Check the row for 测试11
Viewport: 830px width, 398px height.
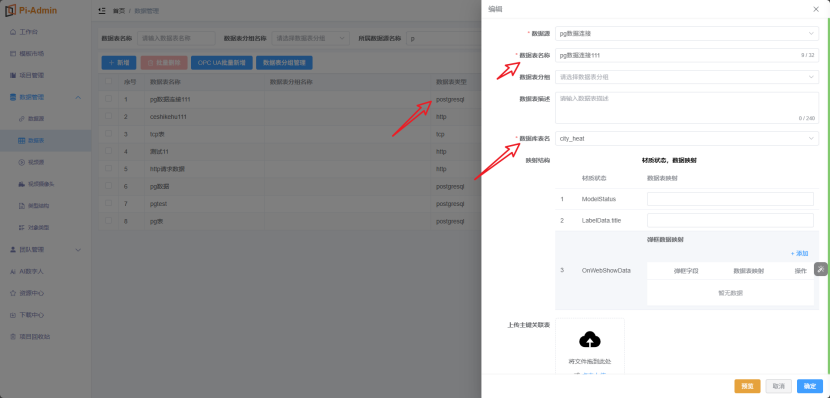pos(109,151)
